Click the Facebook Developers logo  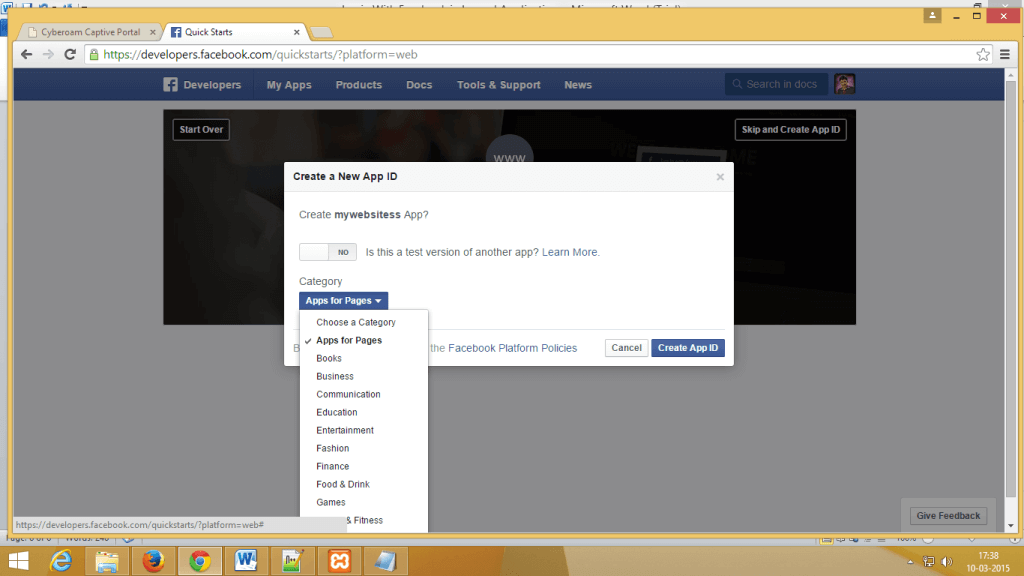point(202,85)
